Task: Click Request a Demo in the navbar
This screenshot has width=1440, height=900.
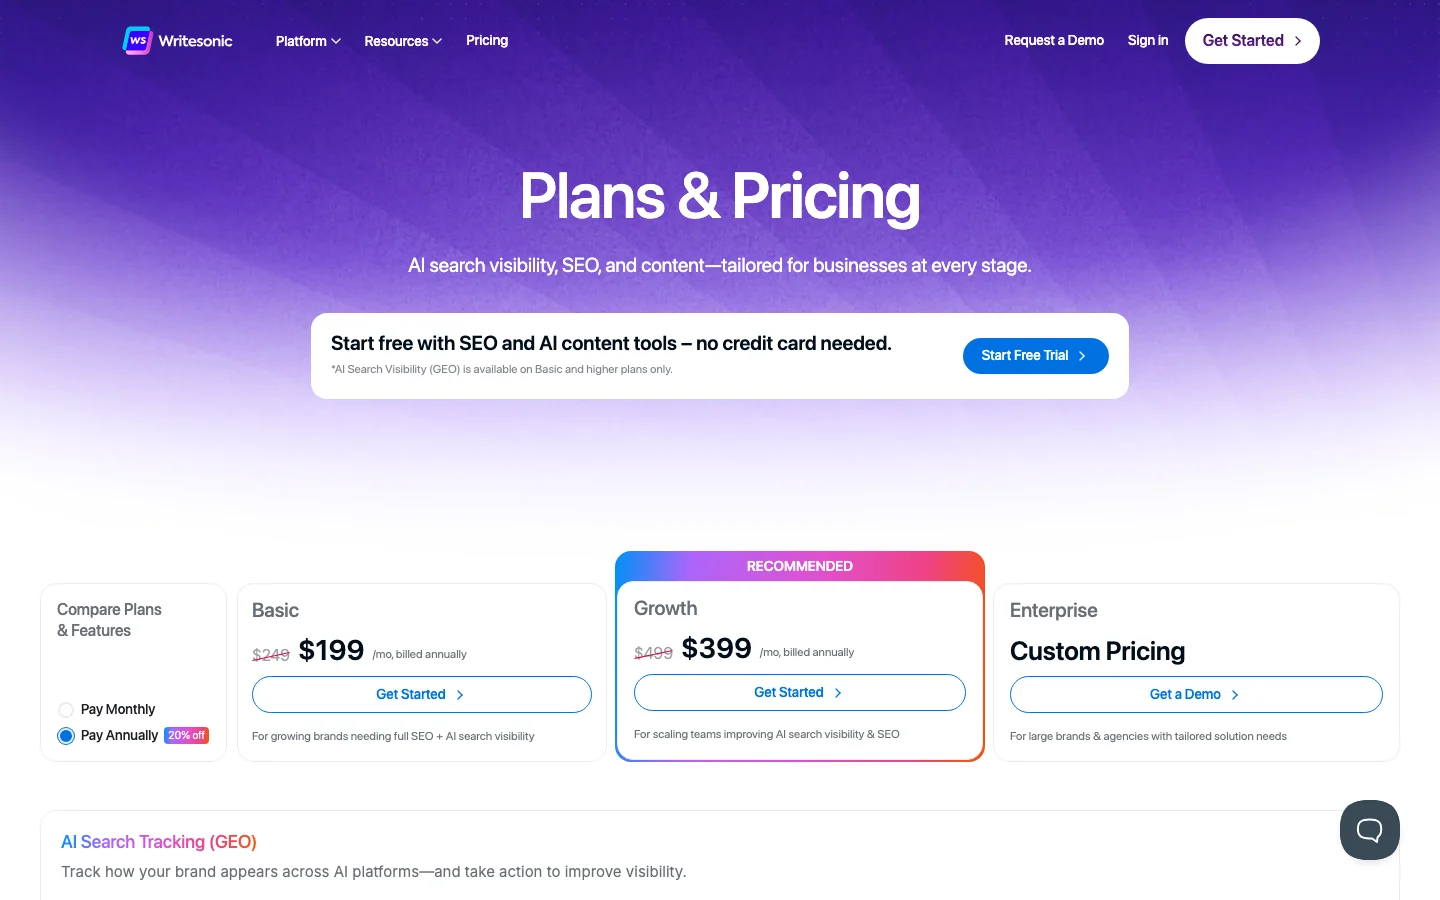Action: [1054, 40]
